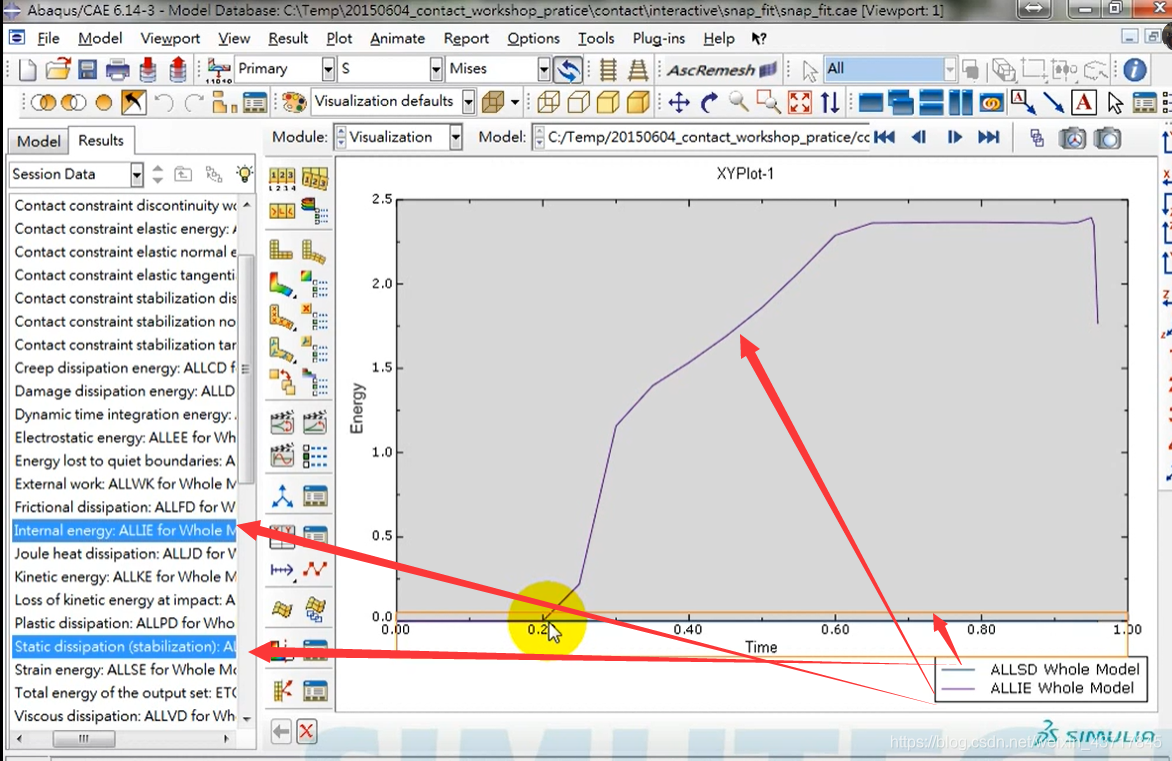Screen dimensions: 1172x761
Task: Click the Plot Symbols on Deformed Shape icon
Action: click(281, 318)
